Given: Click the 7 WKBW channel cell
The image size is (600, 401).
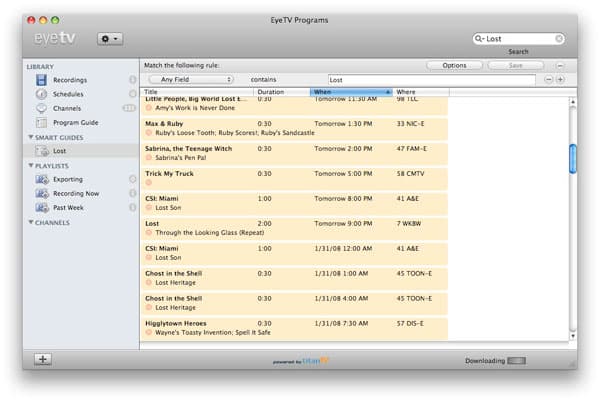Looking at the screenshot, I should pos(409,223).
